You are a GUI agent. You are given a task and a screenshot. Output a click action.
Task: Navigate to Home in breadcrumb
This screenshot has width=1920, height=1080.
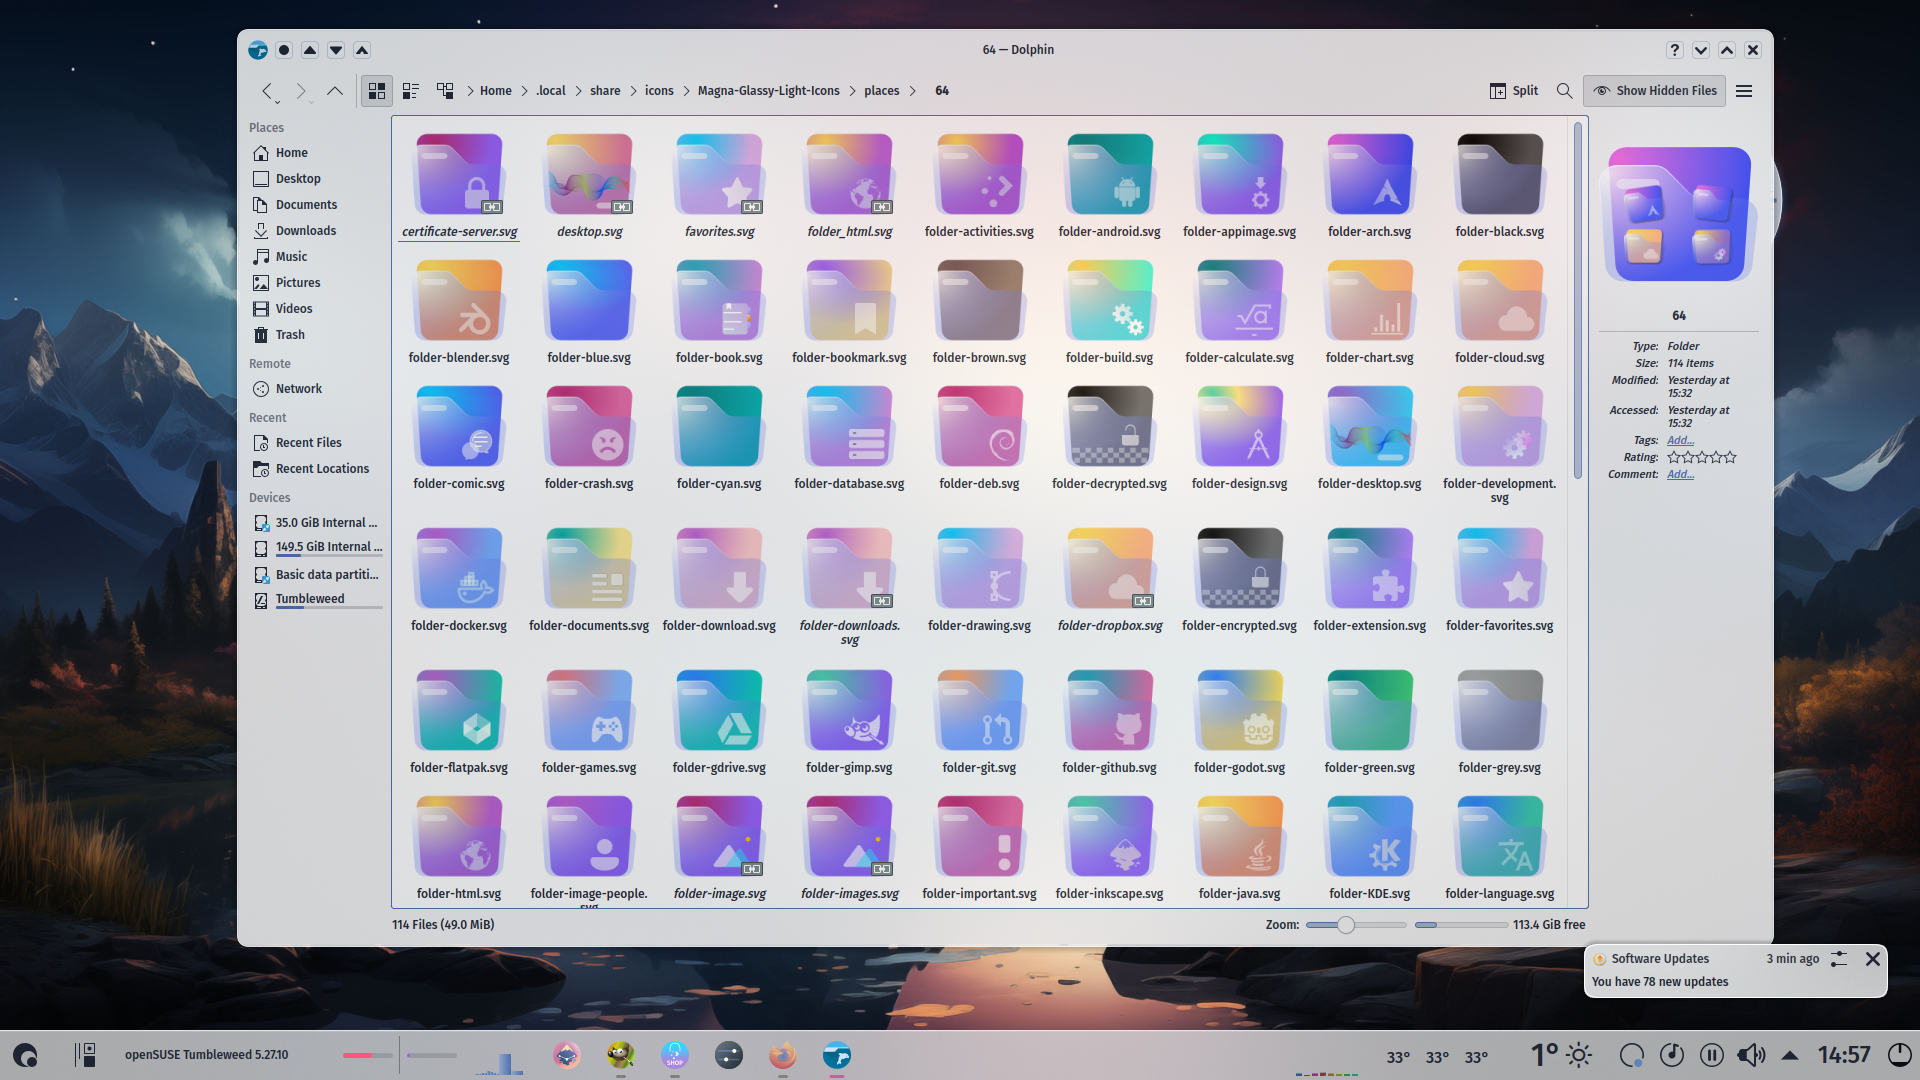[x=495, y=91]
